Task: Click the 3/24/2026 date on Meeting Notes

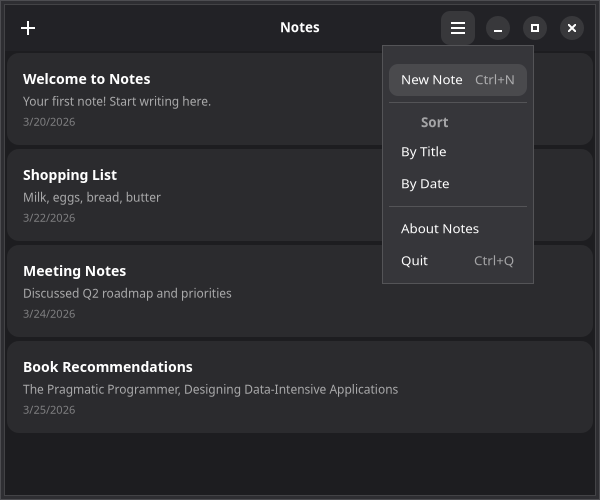Action: [49, 314]
